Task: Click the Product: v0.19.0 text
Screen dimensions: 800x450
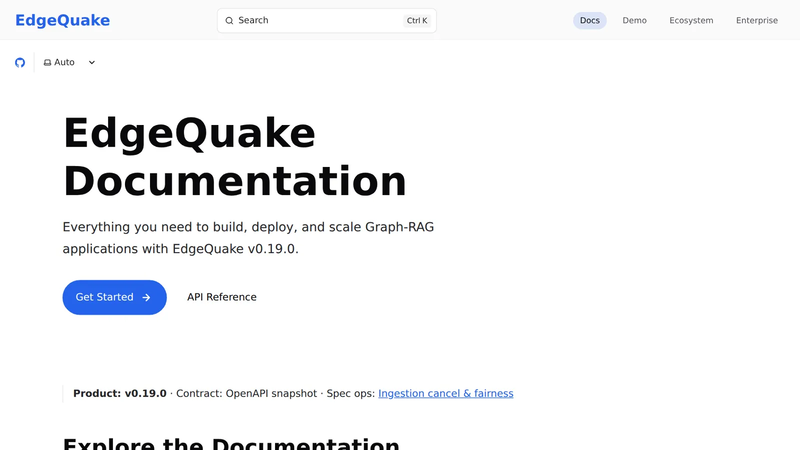Action: click(x=119, y=393)
